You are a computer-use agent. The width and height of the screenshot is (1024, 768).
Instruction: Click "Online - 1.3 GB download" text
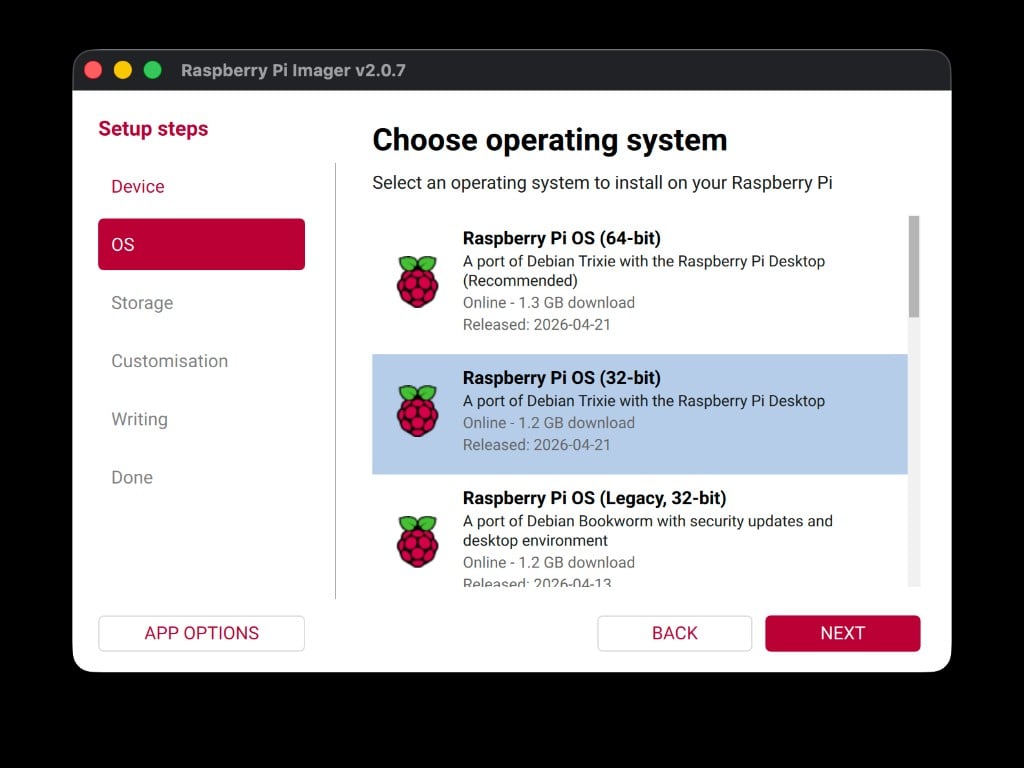pos(549,303)
